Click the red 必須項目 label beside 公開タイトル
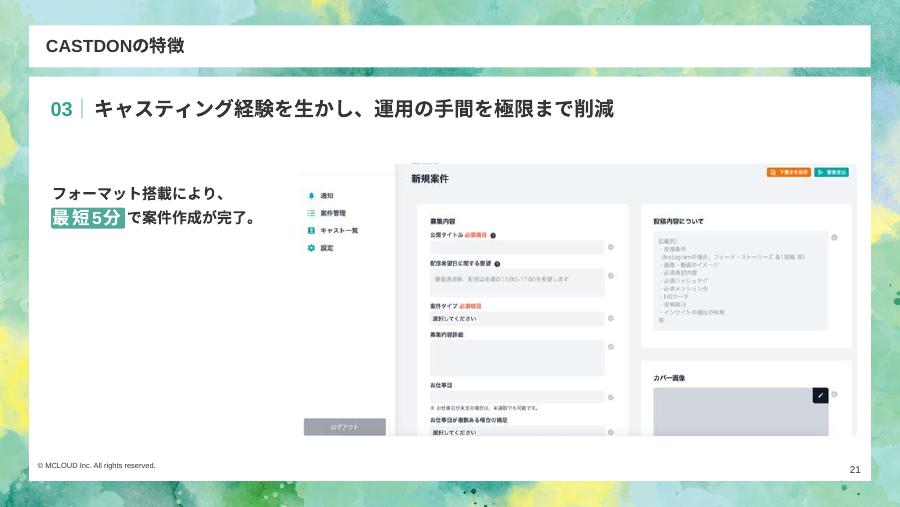Viewport: 900px width, 507px height. tap(476, 235)
